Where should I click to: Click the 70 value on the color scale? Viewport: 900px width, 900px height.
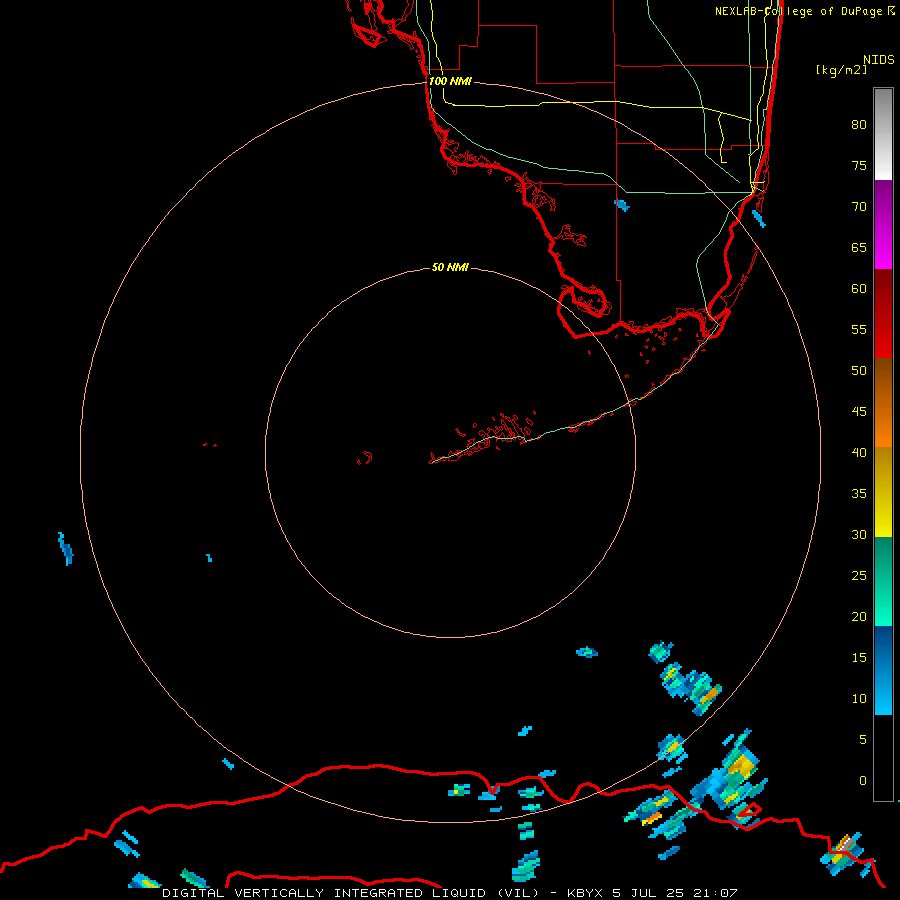pyautogui.click(x=859, y=207)
